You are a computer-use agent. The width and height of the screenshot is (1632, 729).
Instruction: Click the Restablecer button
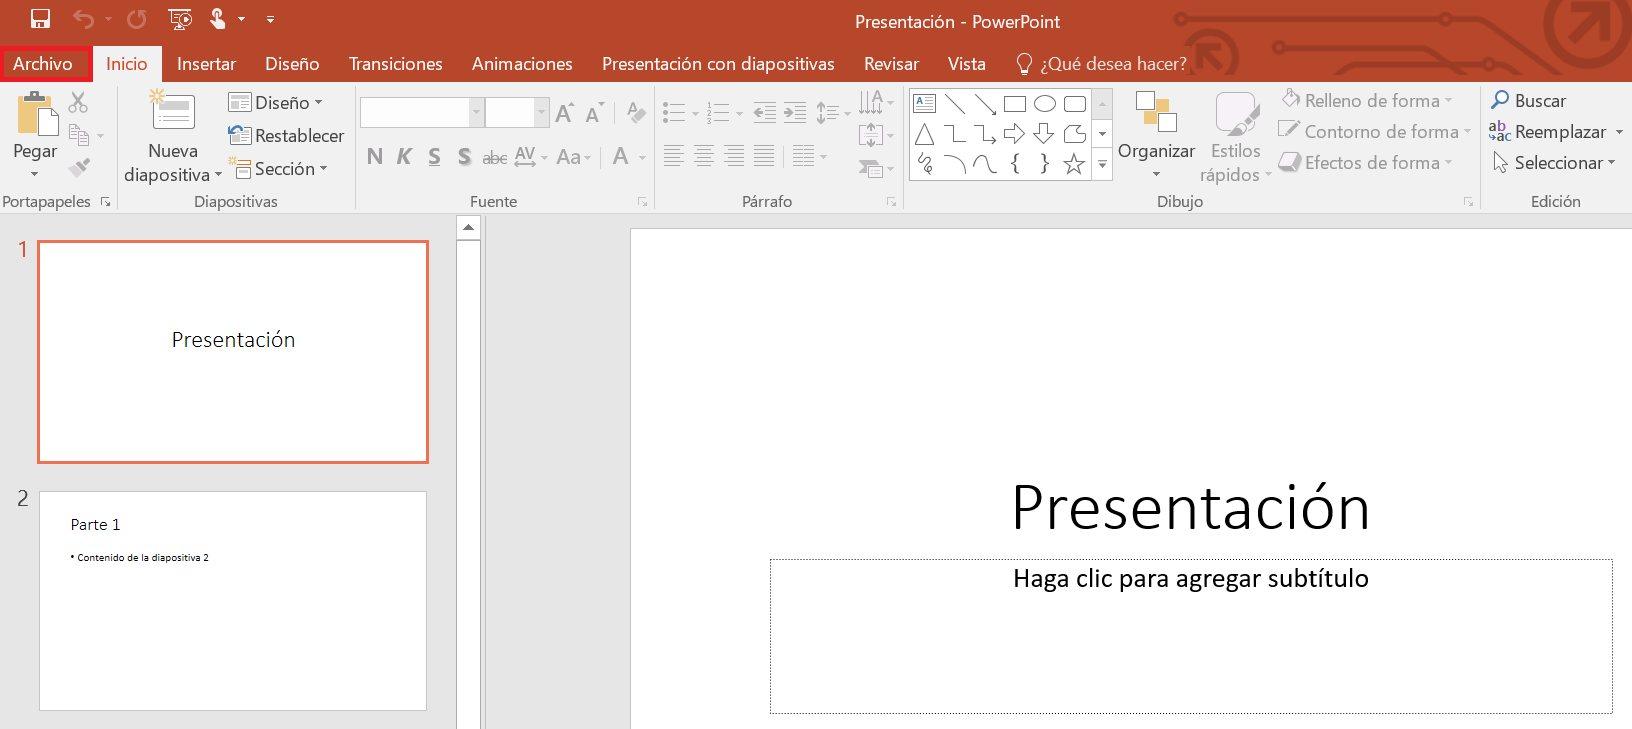coord(286,135)
